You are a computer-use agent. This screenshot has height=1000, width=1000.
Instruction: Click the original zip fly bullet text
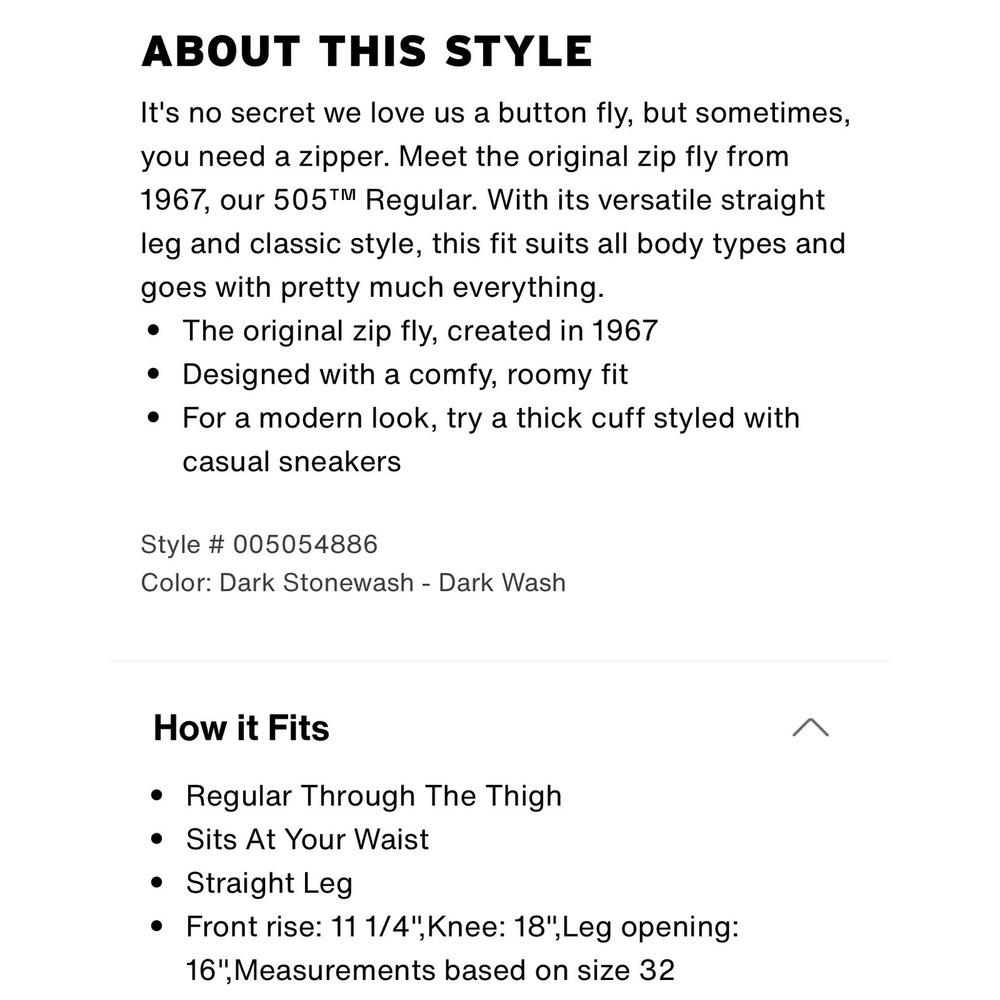(x=420, y=331)
